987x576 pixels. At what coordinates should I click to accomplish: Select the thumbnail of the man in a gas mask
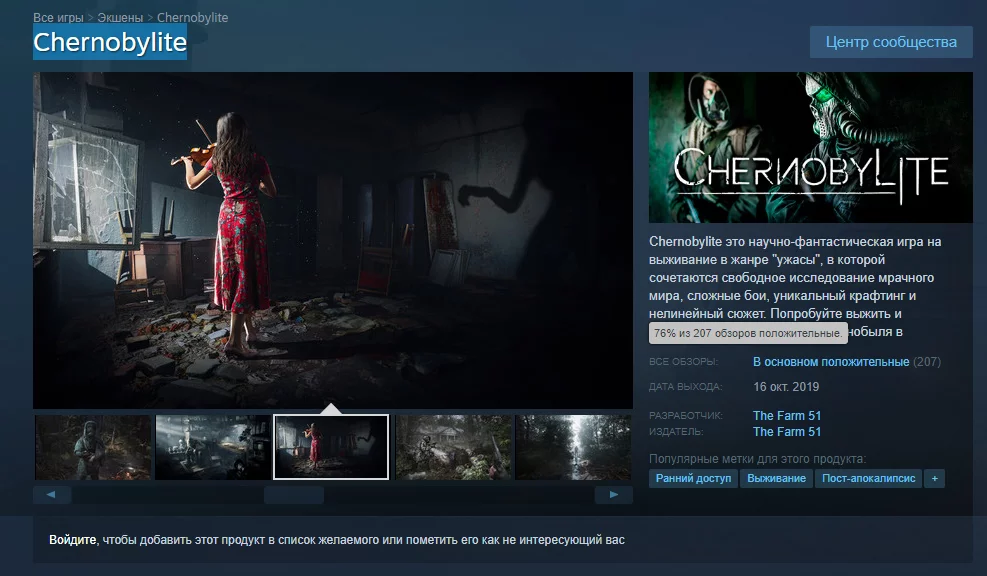93,447
